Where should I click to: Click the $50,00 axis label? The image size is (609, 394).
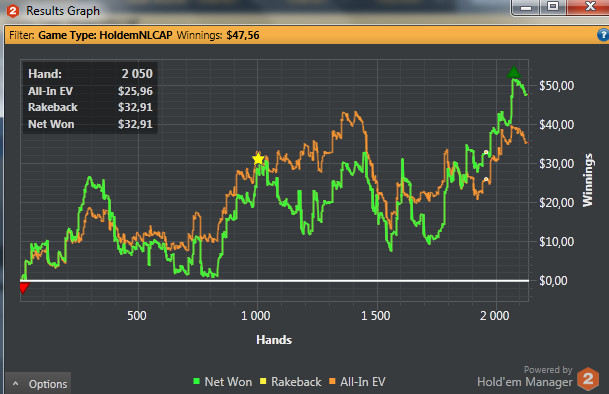556,85
